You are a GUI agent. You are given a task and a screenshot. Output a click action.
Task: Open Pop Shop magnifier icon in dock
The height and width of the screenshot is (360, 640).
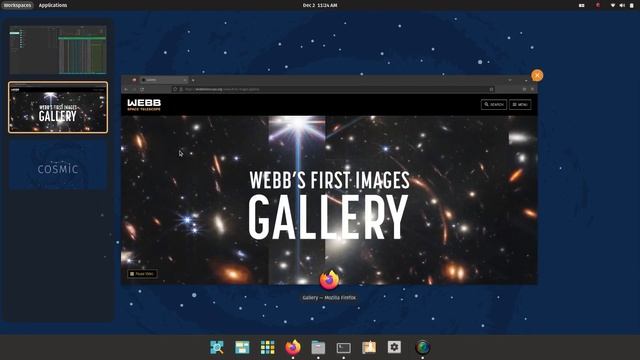pyautogui.click(x=217, y=347)
